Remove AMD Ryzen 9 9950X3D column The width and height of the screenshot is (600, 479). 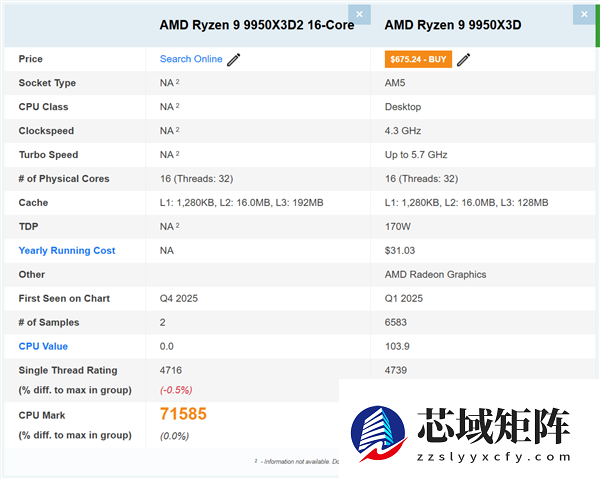[584, 15]
